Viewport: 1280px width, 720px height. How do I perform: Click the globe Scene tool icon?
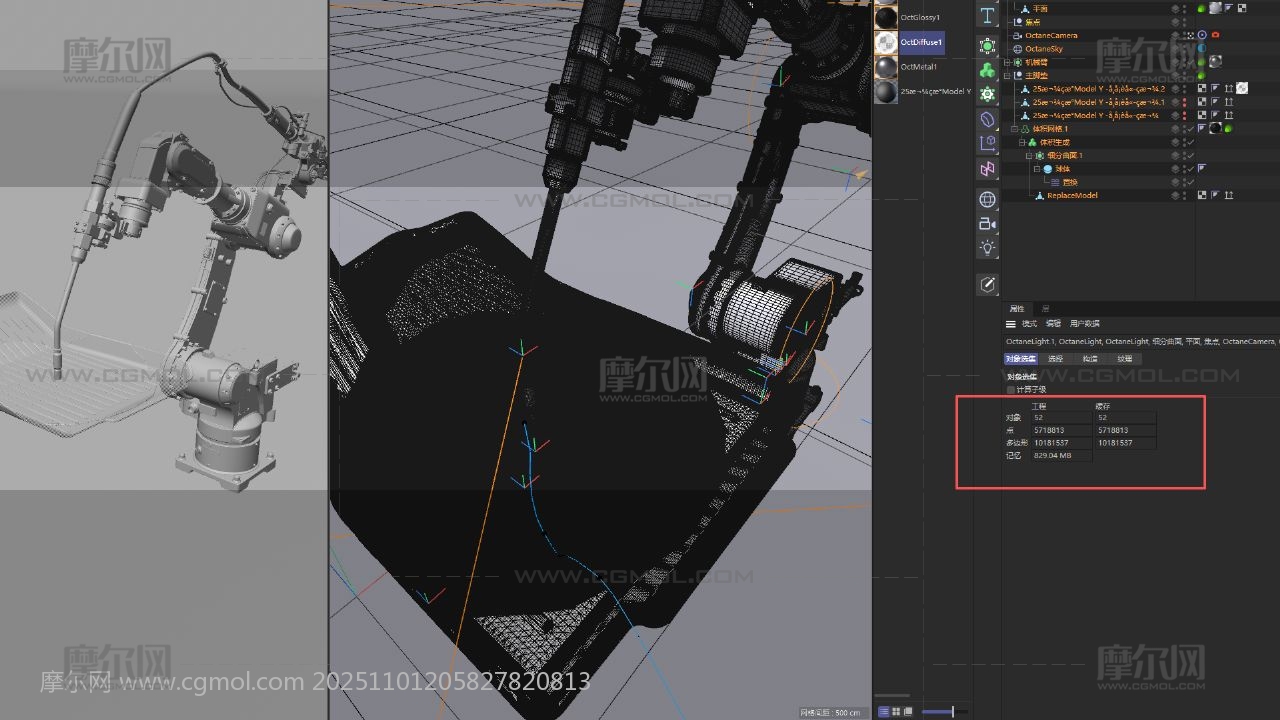click(987, 199)
